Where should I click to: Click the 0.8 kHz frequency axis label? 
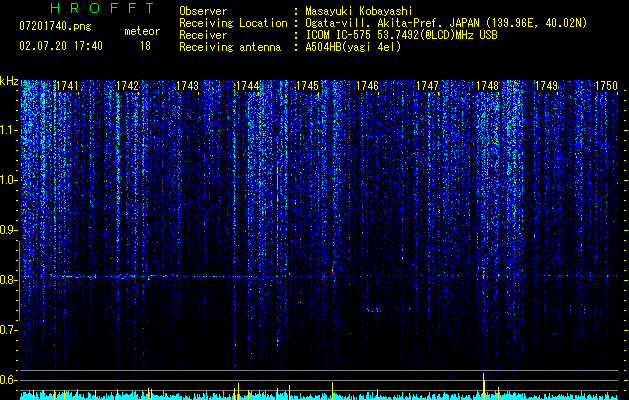(x=9, y=280)
